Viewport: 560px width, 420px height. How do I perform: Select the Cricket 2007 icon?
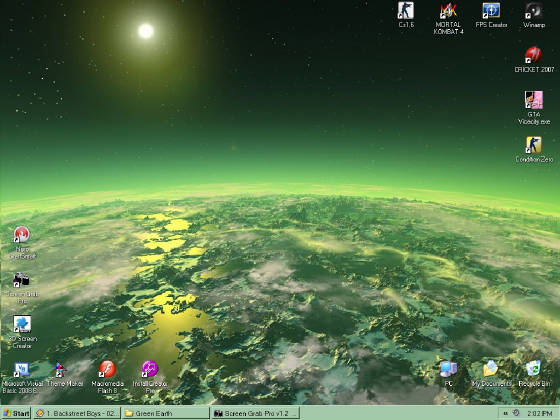pos(534,55)
